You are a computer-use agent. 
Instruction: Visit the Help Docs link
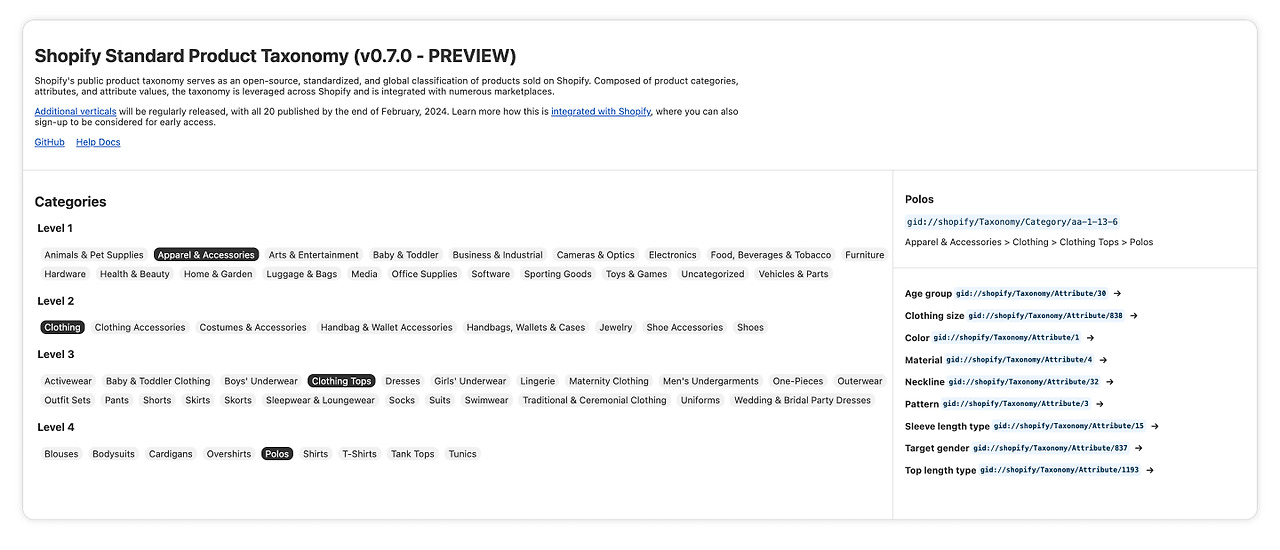click(98, 142)
